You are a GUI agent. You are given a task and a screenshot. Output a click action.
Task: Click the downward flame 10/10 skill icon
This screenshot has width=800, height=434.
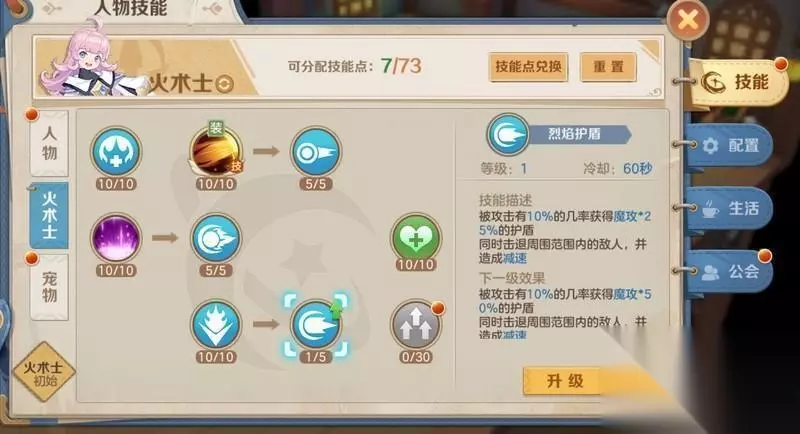click(x=216, y=325)
